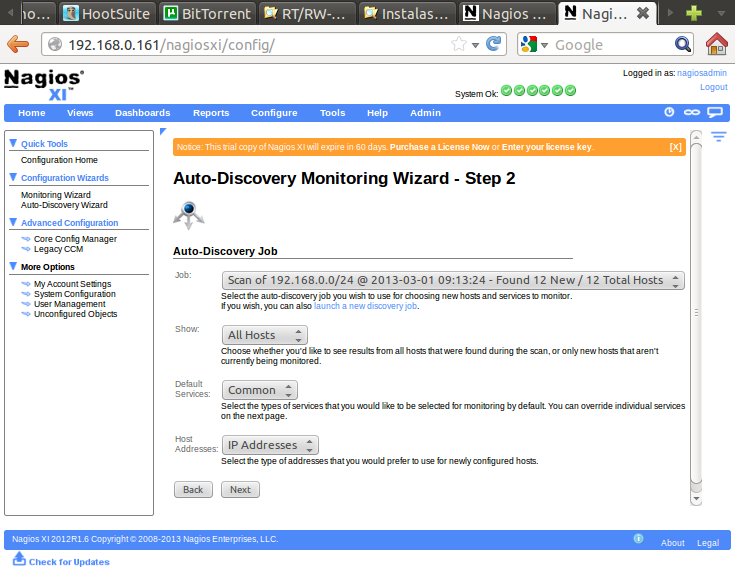Dismiss the trial notice with [X]
Viewport: 735px width, 576px height.
[x=676, y=147]
